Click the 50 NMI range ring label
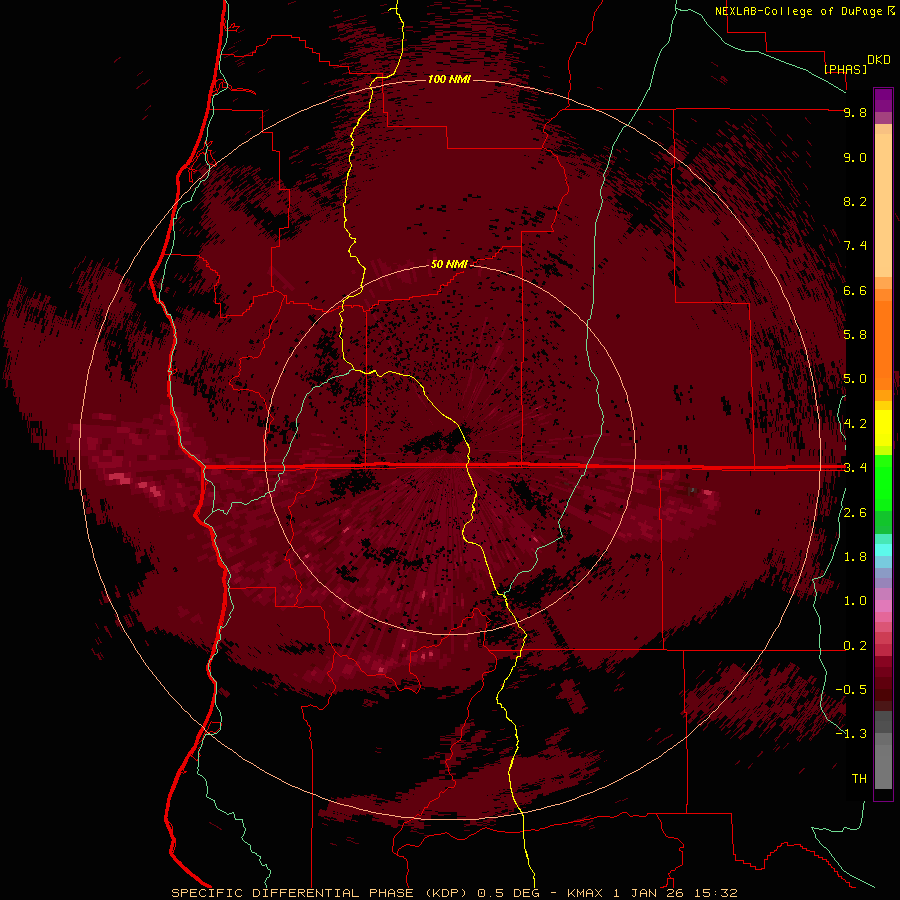This screenshot has height=900, width=900. click(449, 264)
